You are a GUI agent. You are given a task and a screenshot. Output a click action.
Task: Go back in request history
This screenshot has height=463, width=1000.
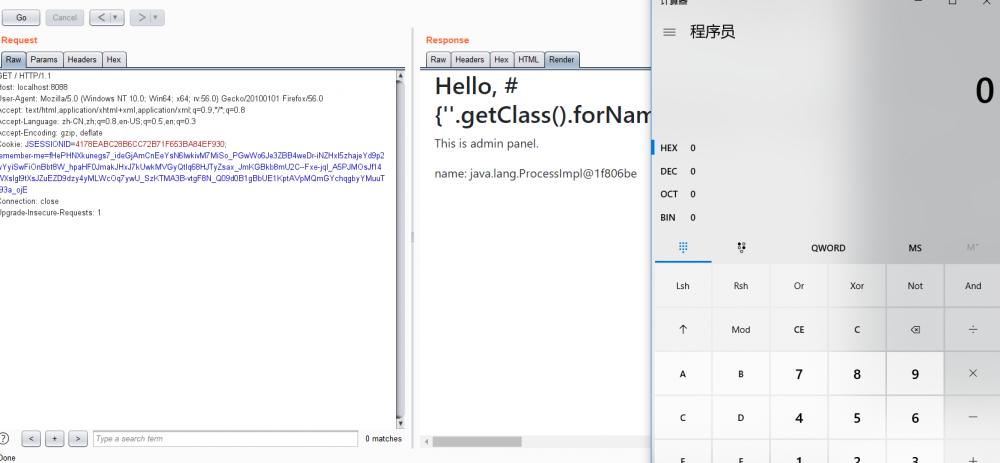[101, 18]
